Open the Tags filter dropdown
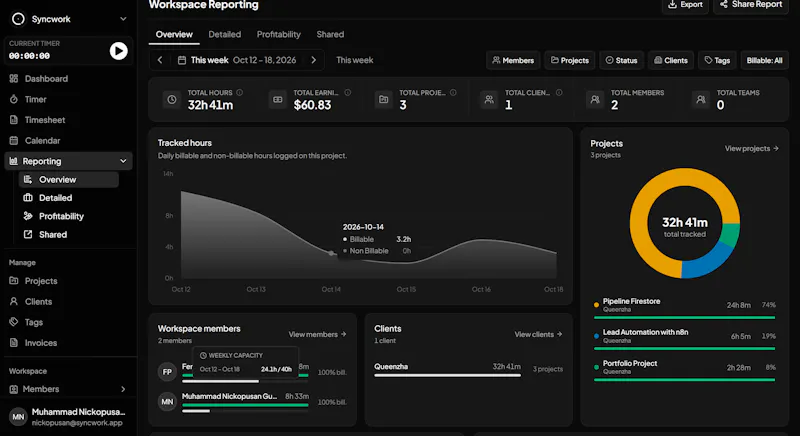This screenshot has width=800, height=436. point(717,60)
